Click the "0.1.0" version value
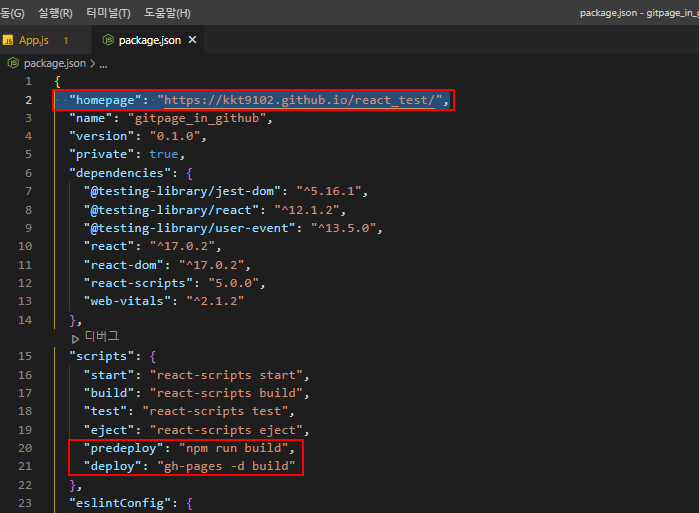699x513 pixels. pos(175,136)
